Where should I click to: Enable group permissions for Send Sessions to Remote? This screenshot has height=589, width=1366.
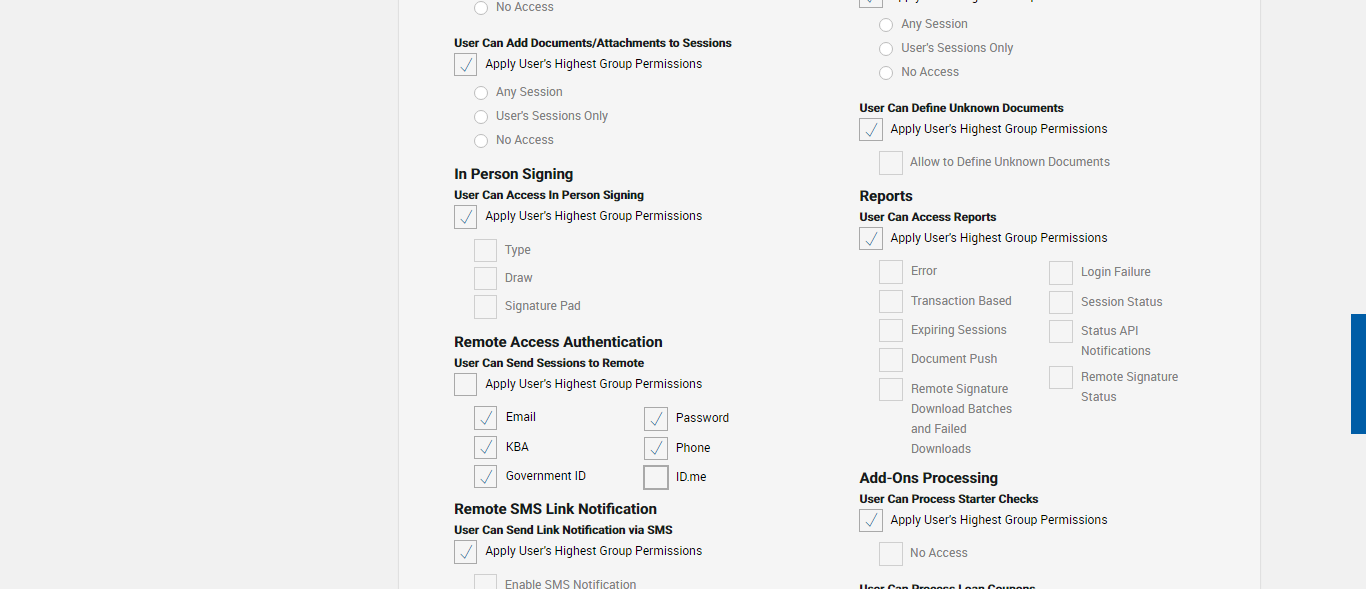(466, 385)
